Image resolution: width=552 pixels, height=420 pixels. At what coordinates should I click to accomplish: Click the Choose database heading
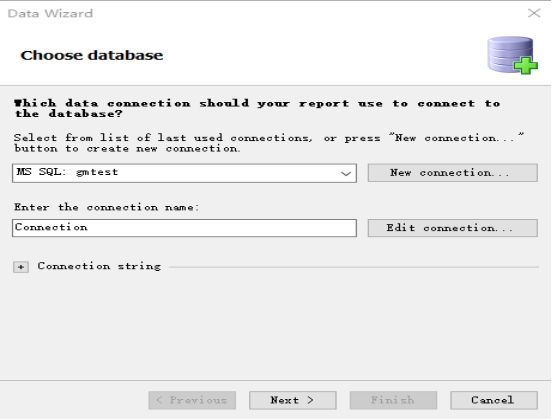click(92, 55)
